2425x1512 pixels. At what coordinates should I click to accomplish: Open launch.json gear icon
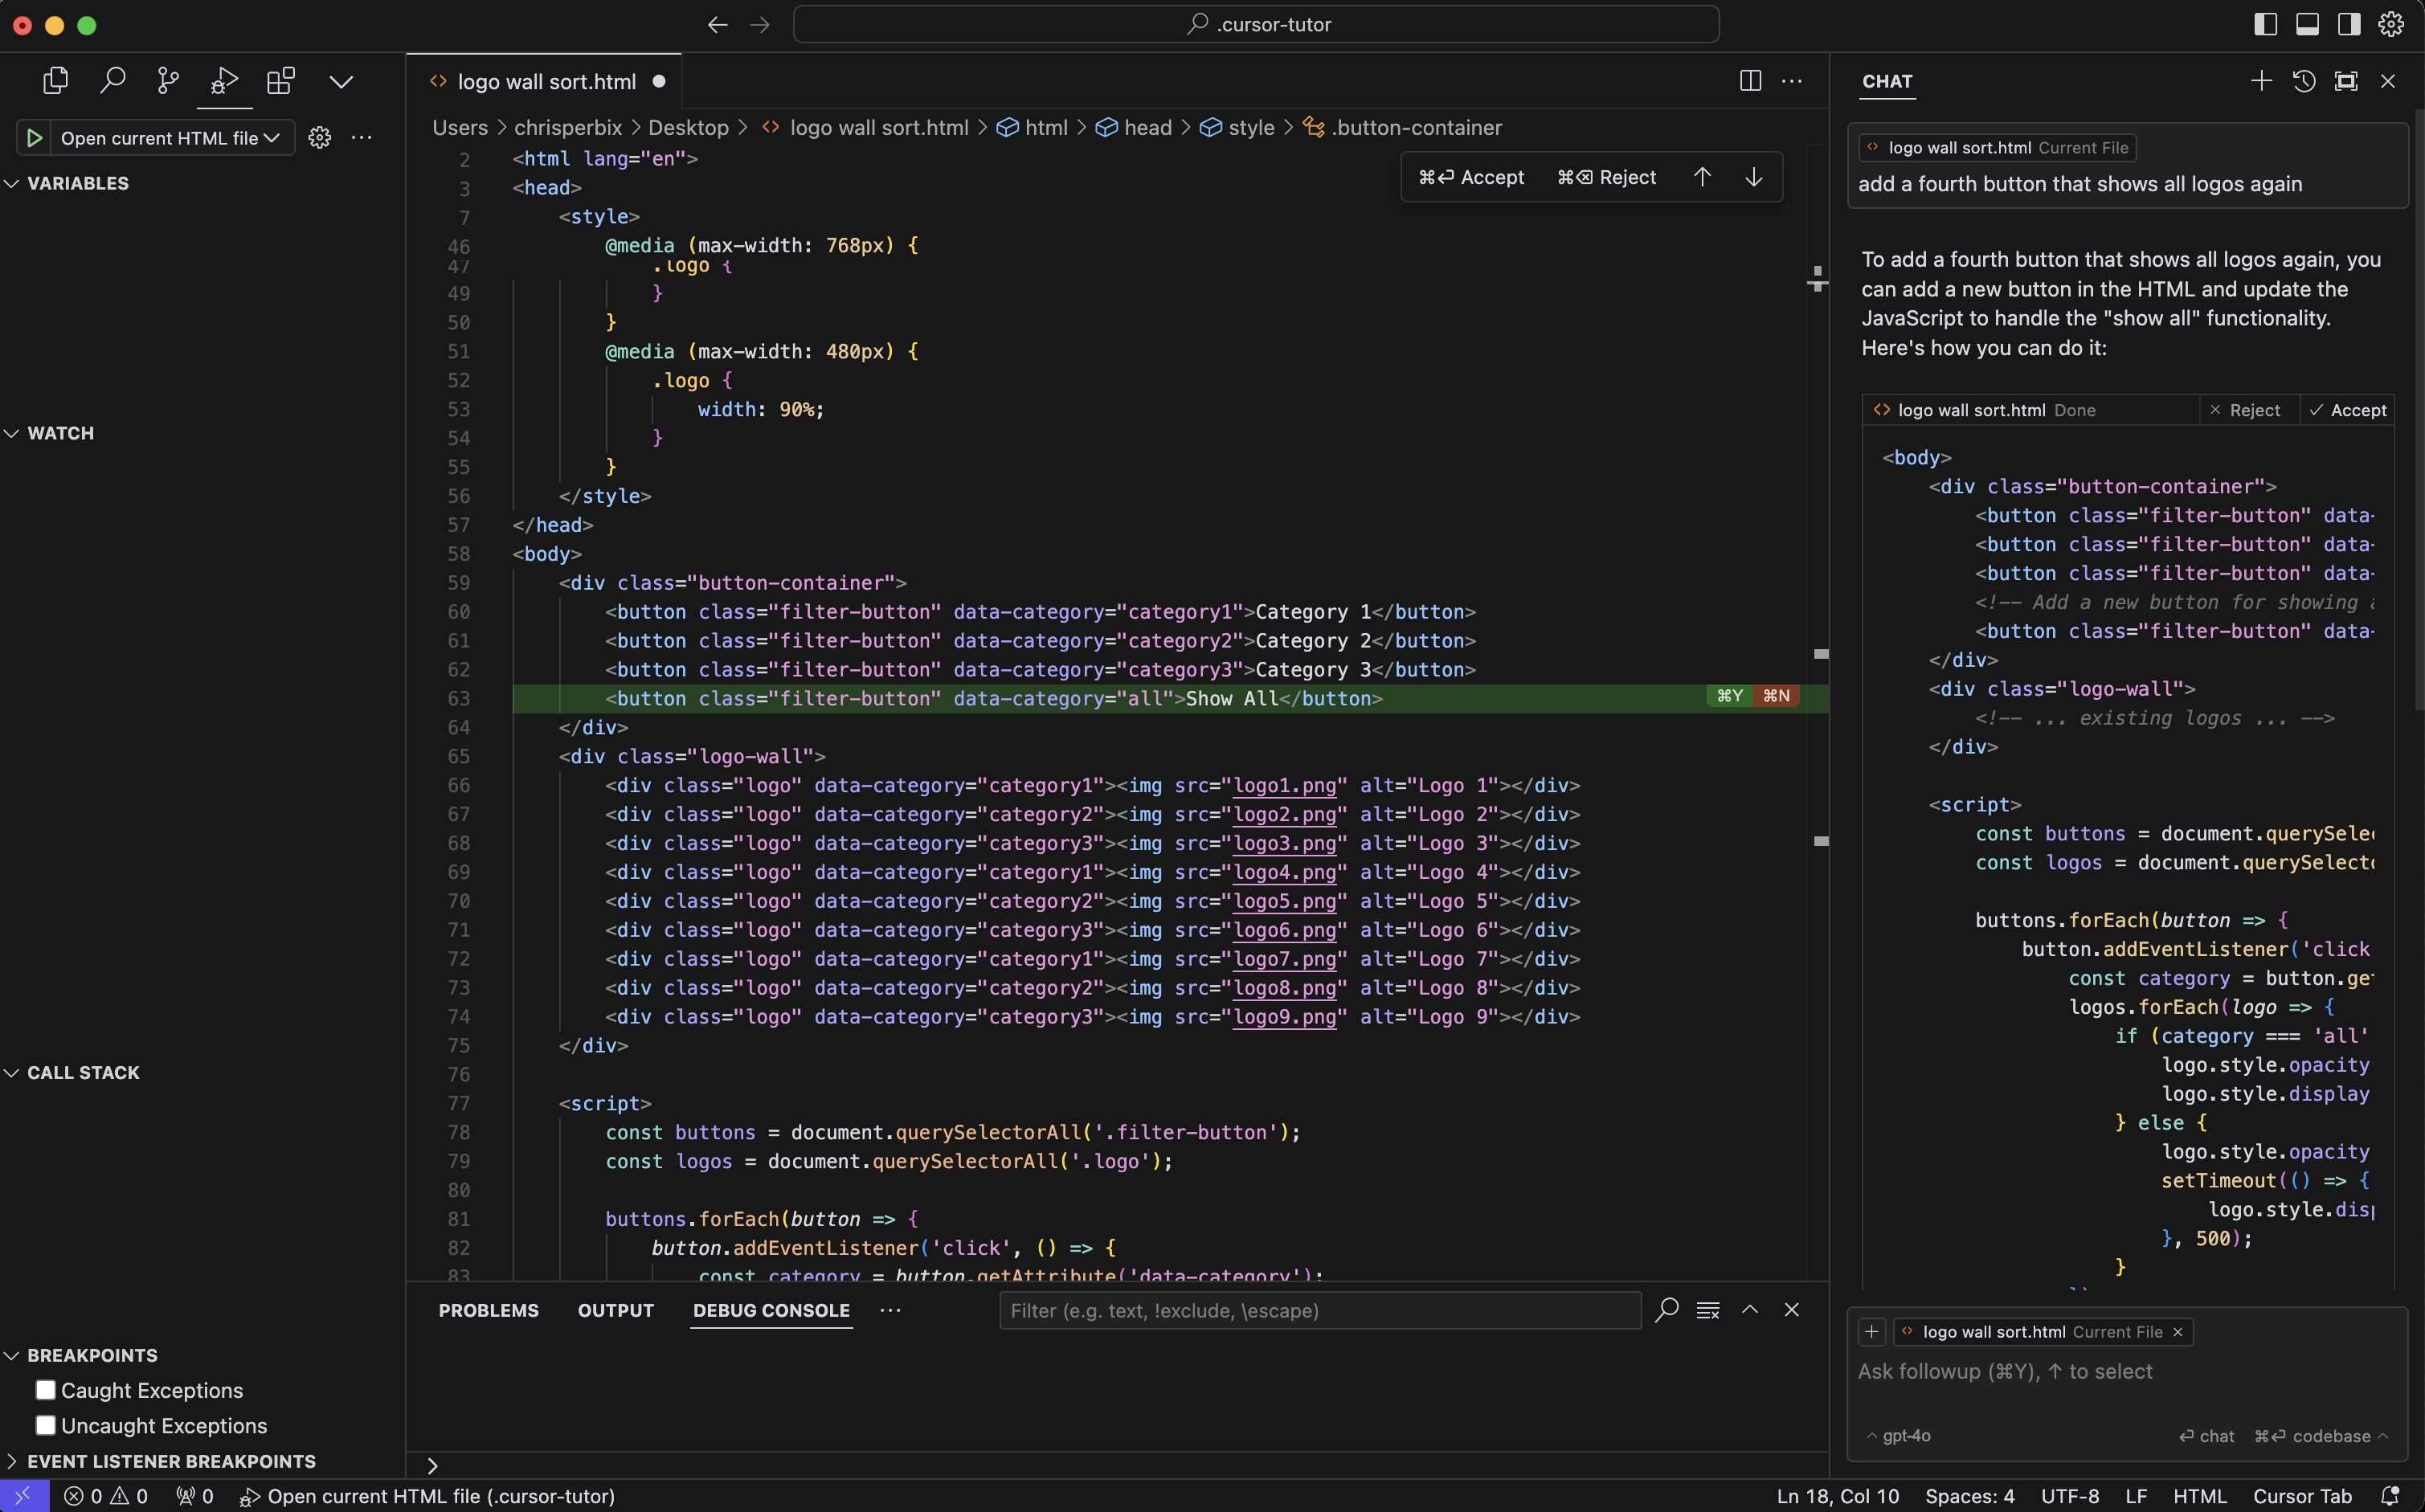[320, 138]
